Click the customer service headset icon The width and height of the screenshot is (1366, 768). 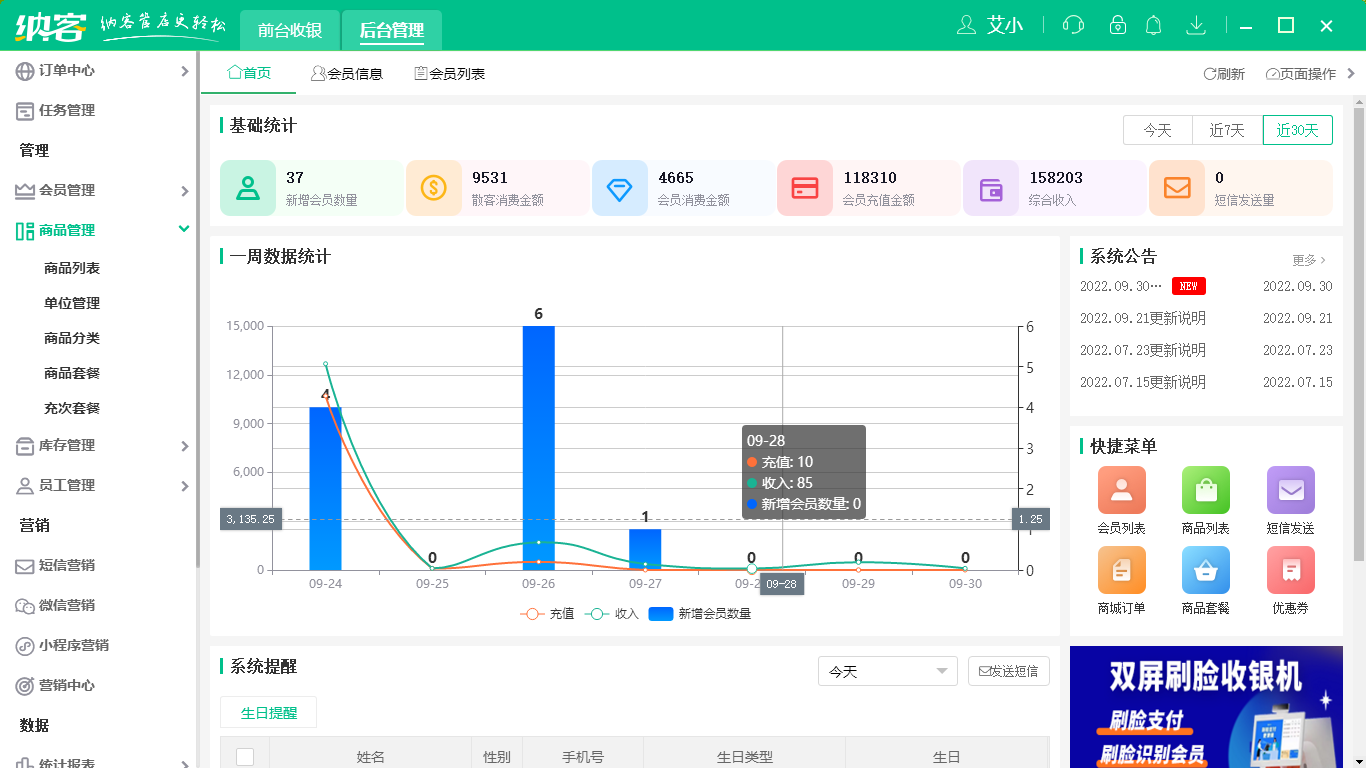point(1073,26)
